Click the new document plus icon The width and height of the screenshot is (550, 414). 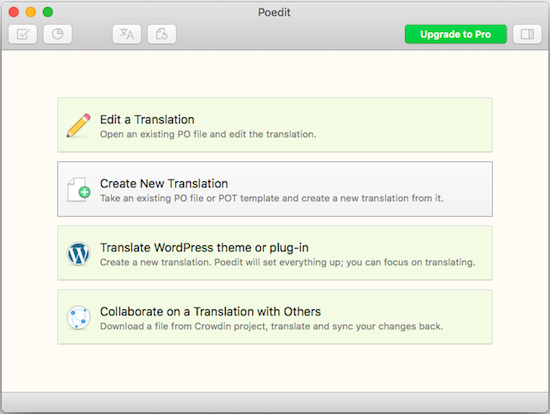79,189
